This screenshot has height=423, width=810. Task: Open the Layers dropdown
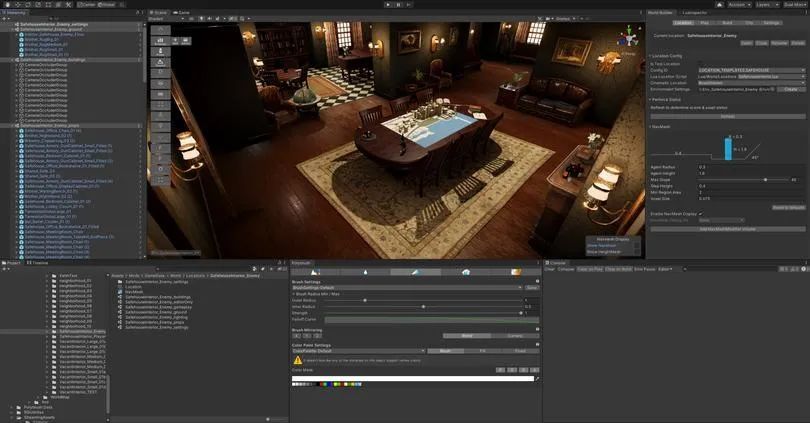[x=768, y=5]
